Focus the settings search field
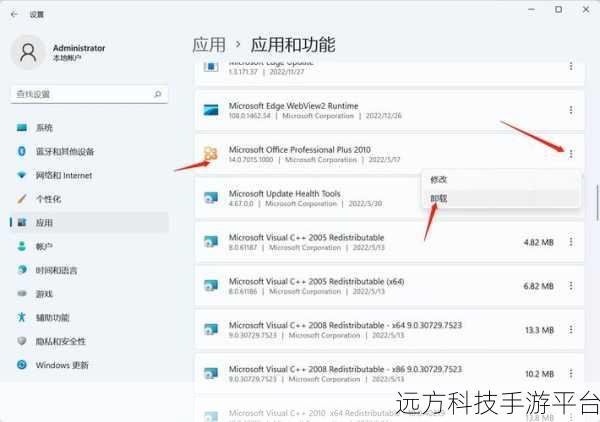 pos(89,94)
